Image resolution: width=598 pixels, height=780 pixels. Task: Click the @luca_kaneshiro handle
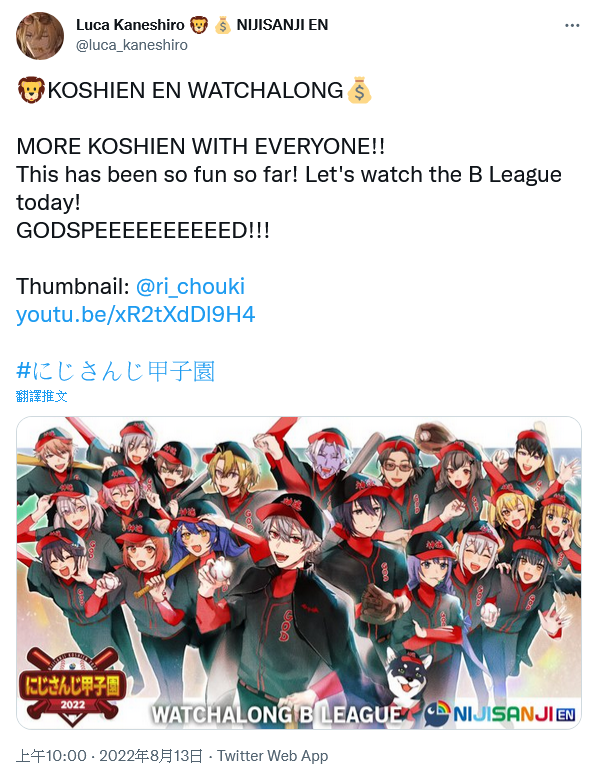(132, 45)
